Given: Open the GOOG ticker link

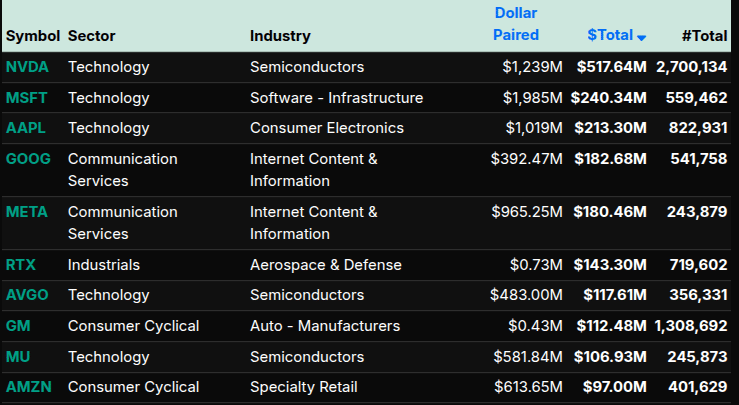Looking at the screenshot, I should (x=28, y=159).
